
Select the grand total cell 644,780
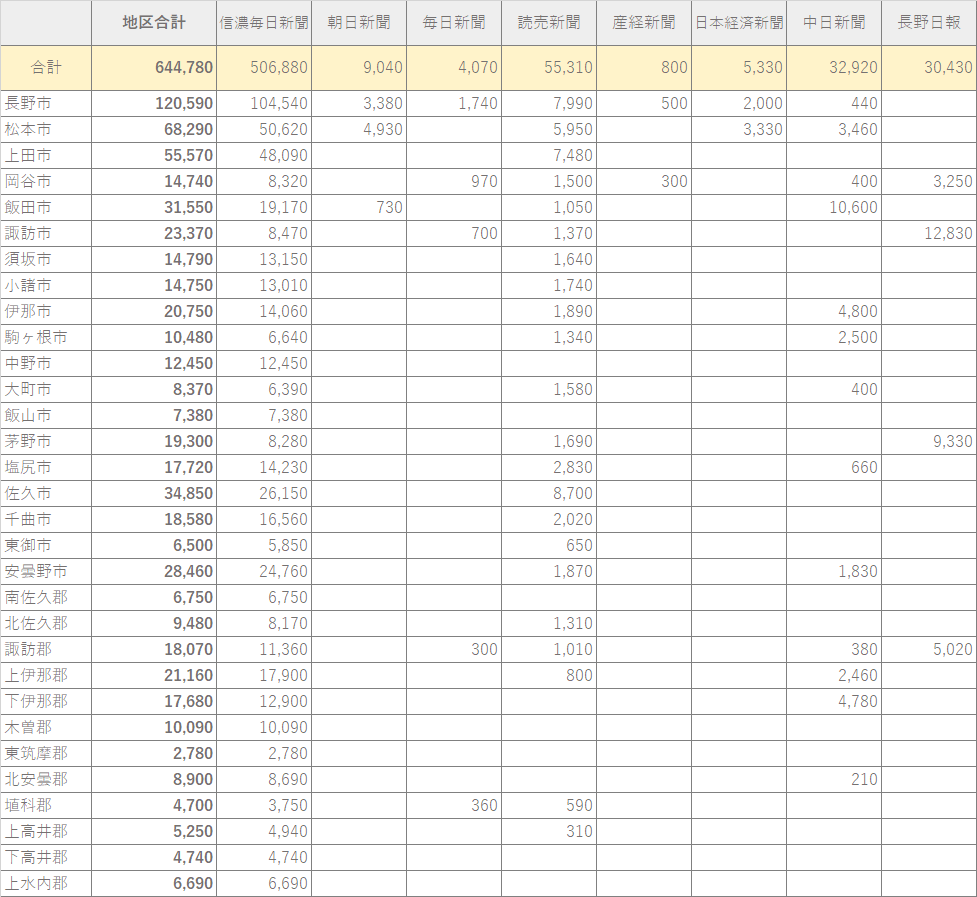tap(154, 67)
